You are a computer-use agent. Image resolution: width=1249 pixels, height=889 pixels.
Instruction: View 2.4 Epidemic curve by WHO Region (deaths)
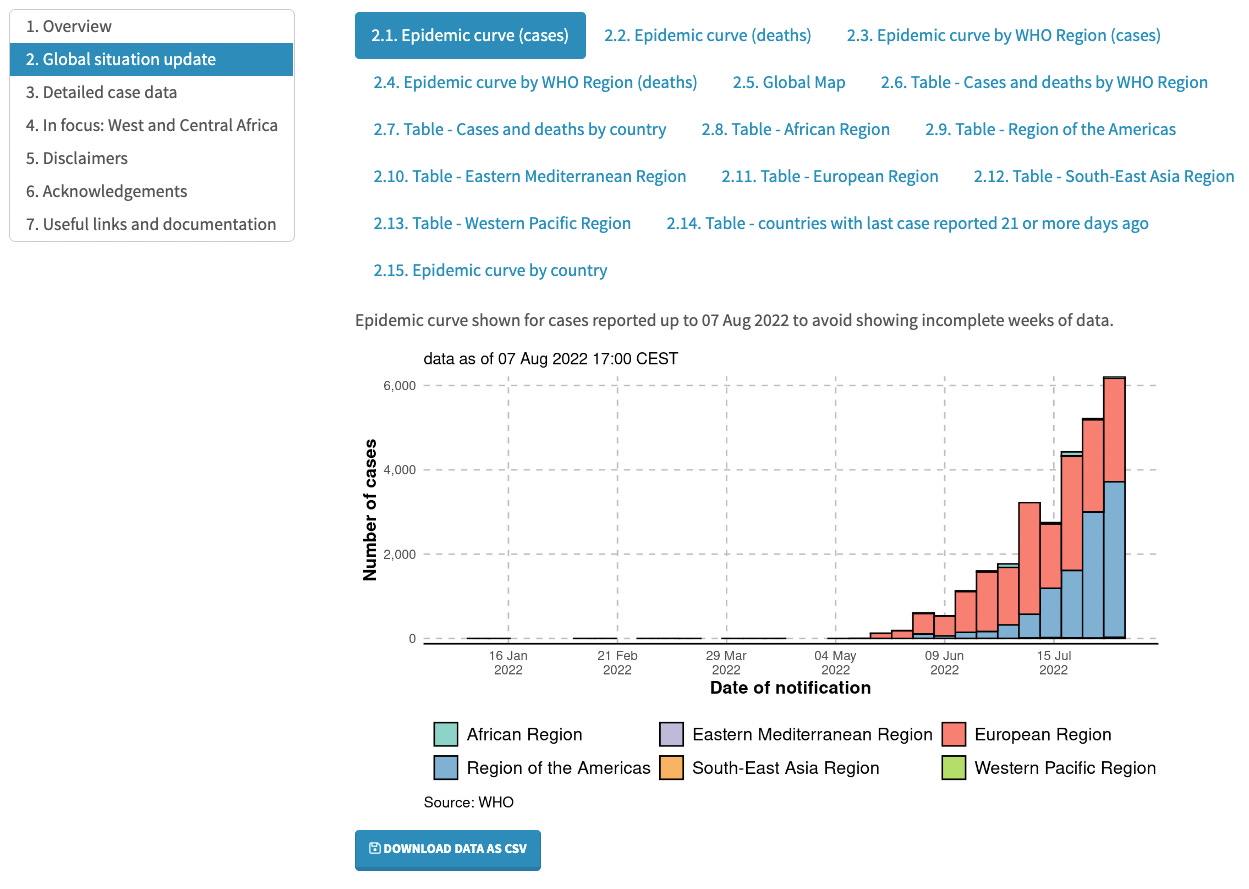click(535, 82)
